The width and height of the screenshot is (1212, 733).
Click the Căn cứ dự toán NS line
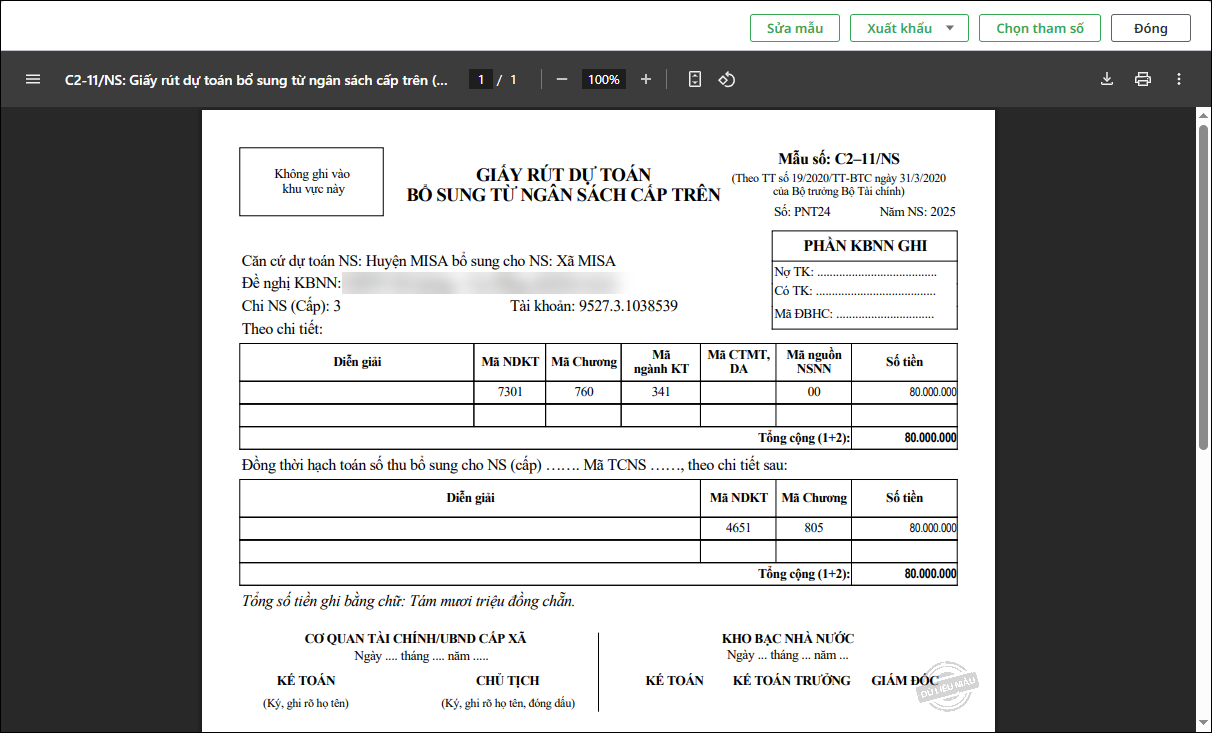[x=429, y=261]
